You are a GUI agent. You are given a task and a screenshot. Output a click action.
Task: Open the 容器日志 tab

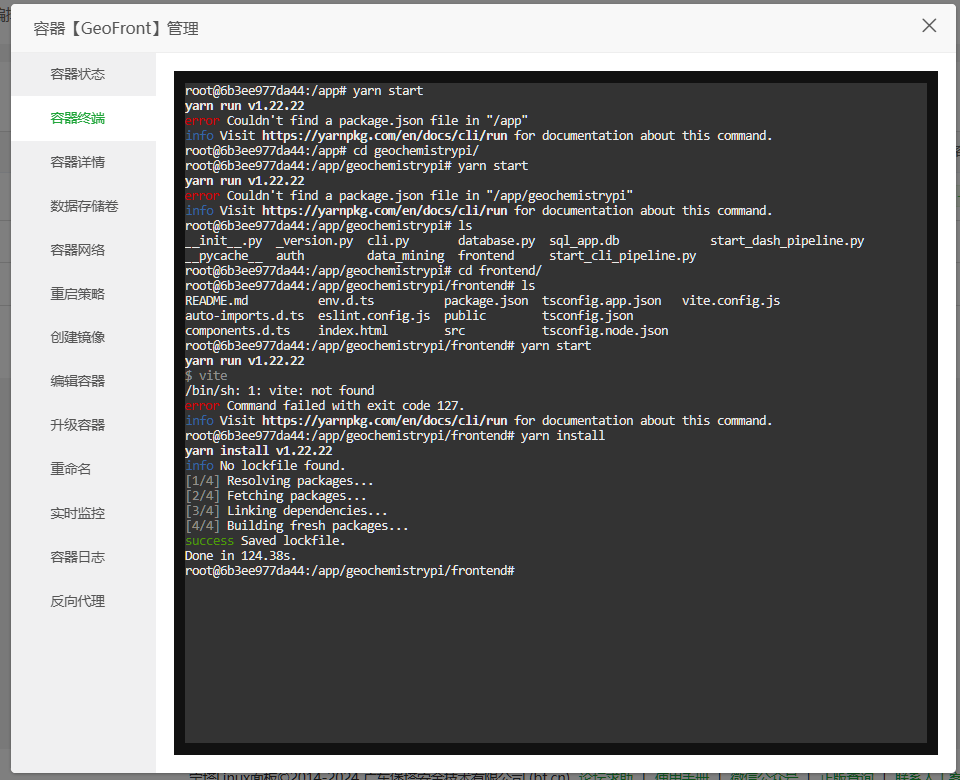click(x=83, y=557)
